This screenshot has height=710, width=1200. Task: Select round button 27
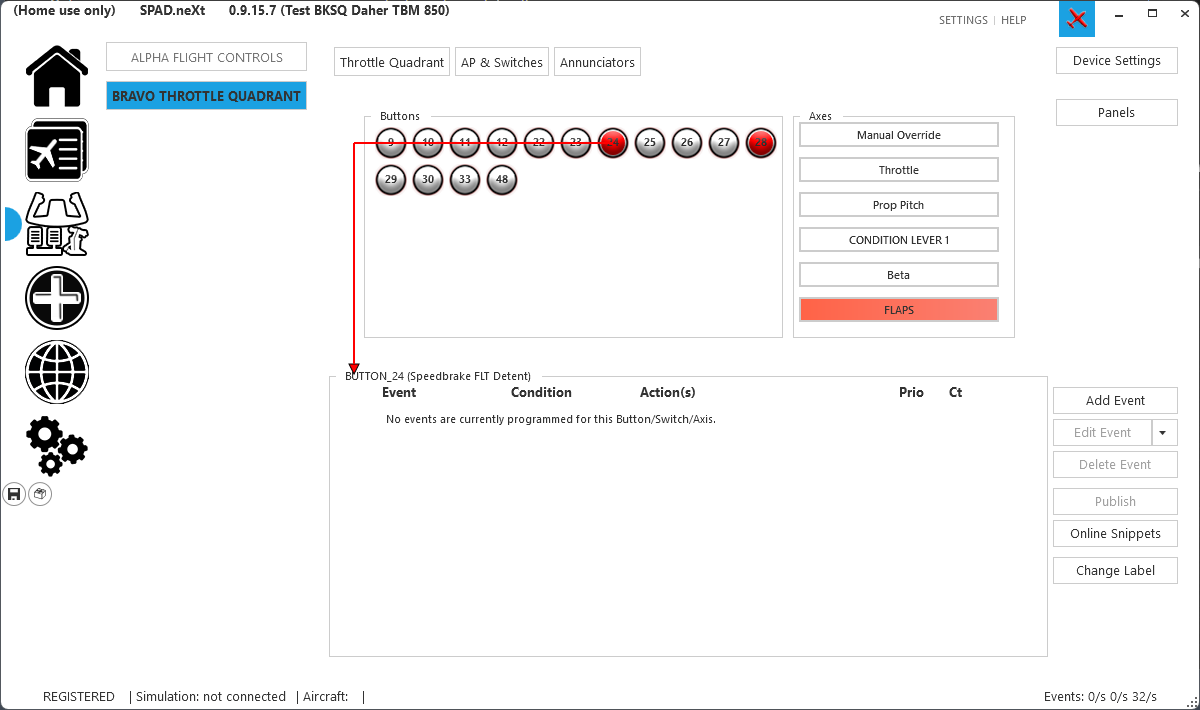[724, 143]
